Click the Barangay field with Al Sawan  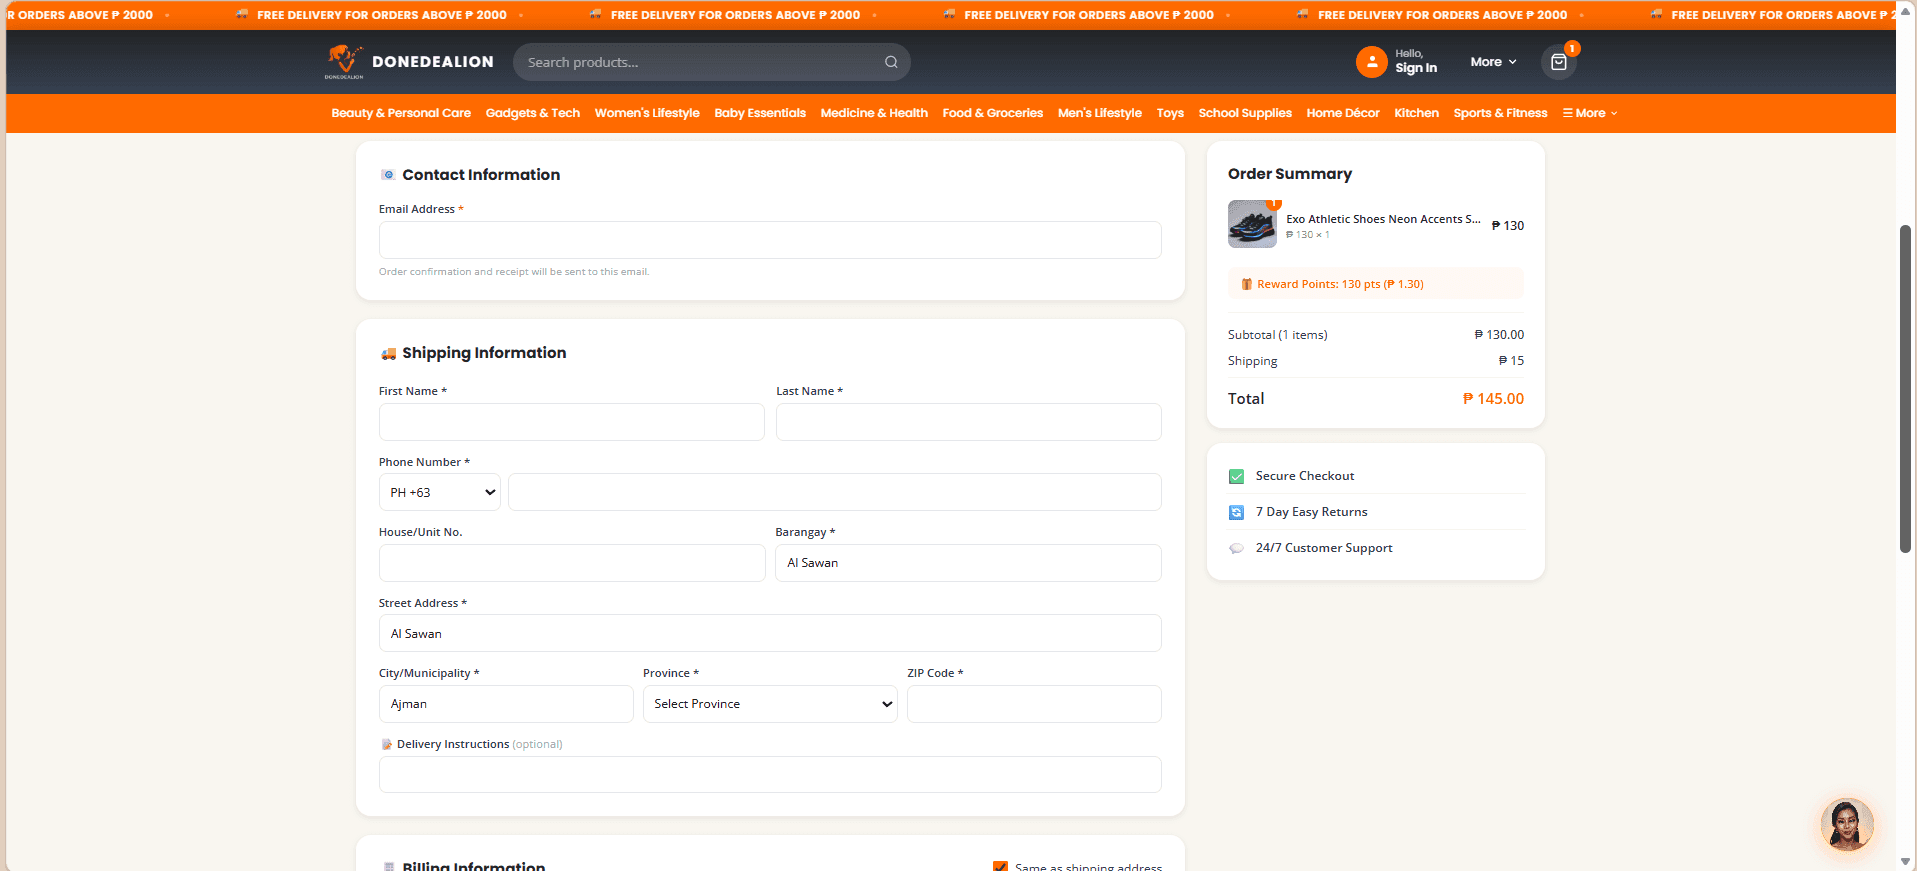click(968, 563)
